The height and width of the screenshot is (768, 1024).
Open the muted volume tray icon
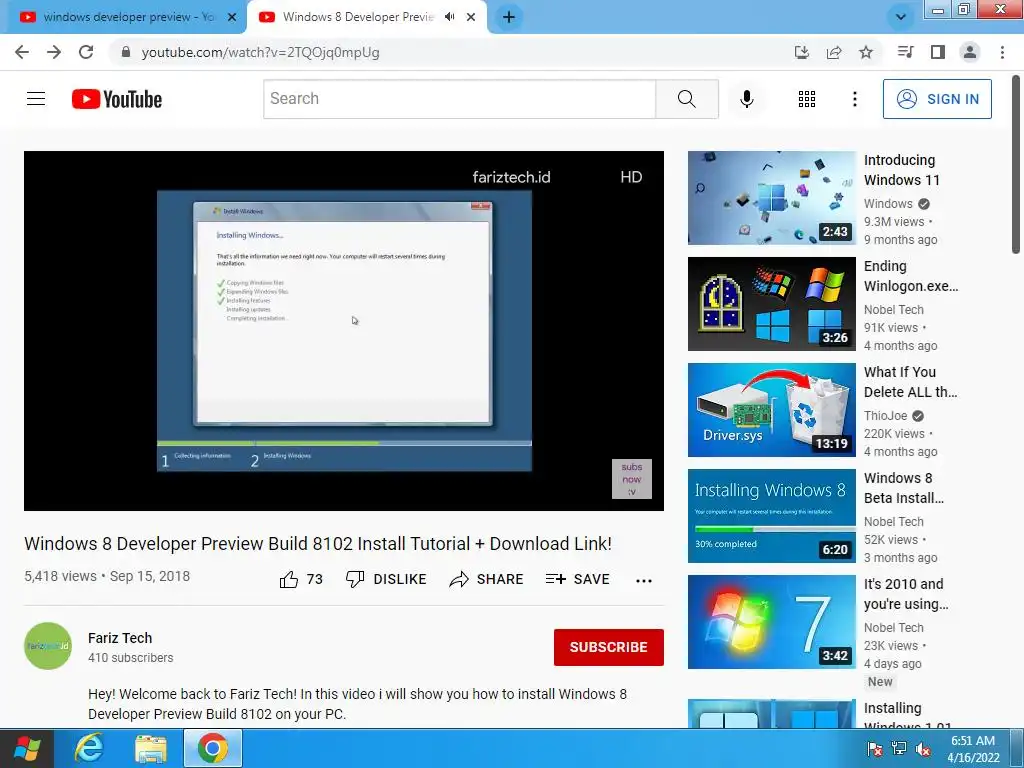(923, 749)
